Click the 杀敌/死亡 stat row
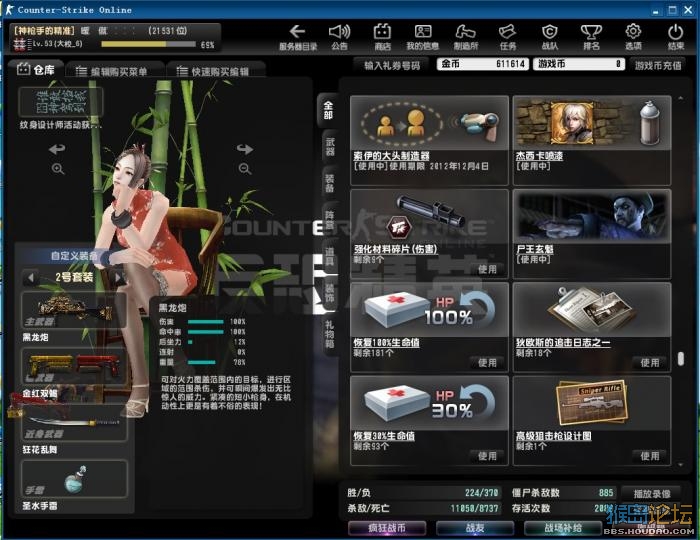The height and width of the screenshot is (540, 700). point(422,508)
